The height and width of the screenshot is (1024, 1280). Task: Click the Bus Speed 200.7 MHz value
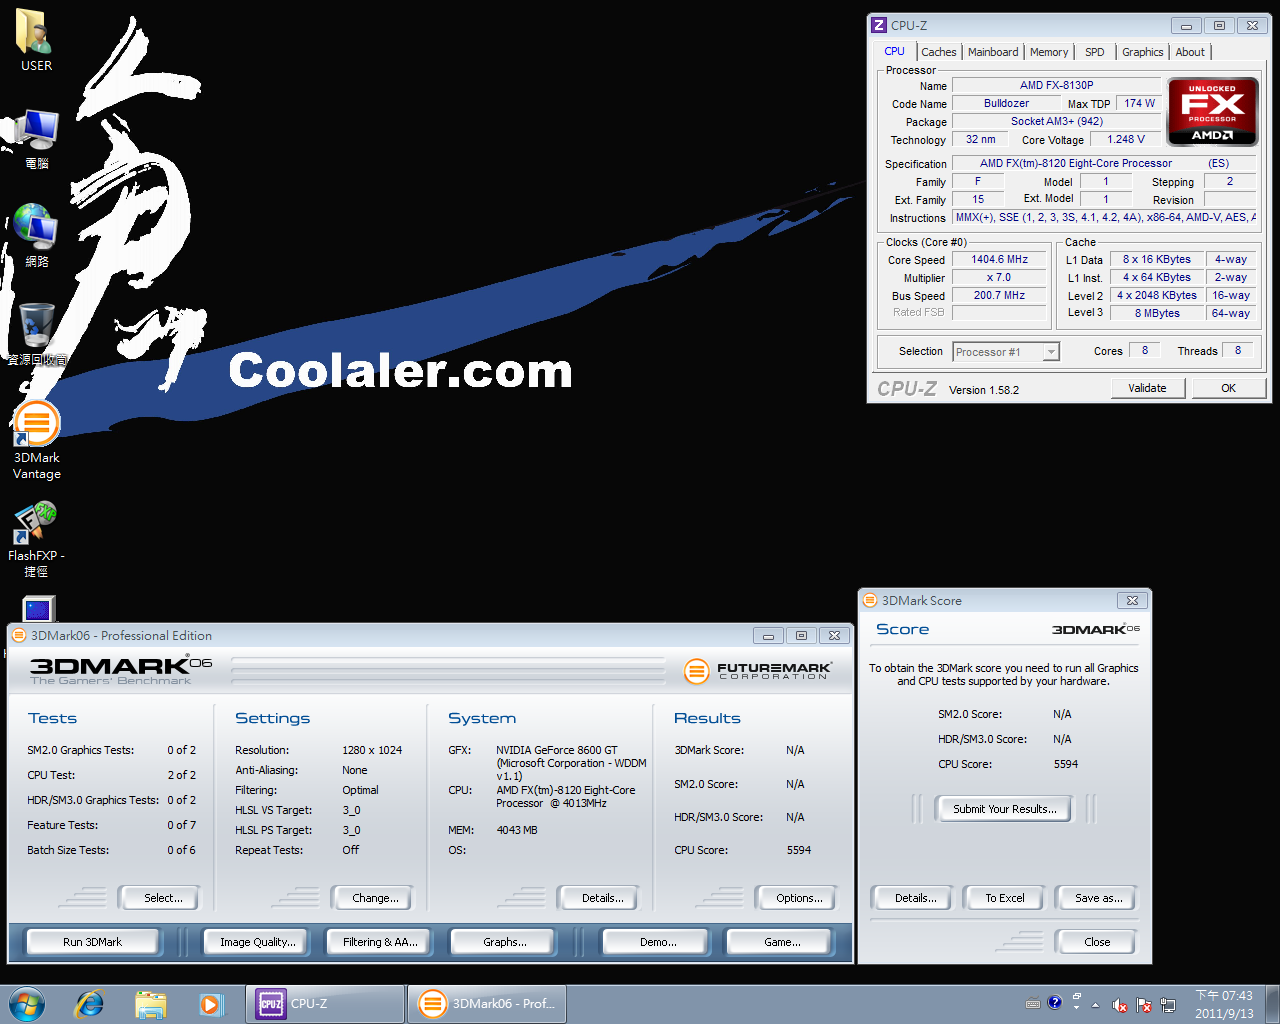pos(999,295)
